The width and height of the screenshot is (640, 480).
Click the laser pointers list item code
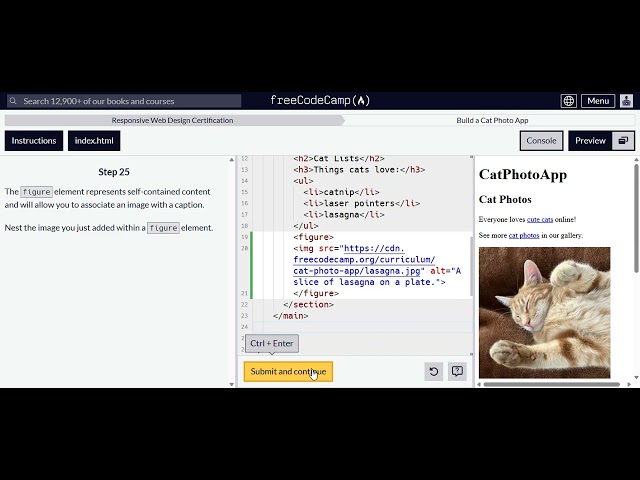point(361,203)
